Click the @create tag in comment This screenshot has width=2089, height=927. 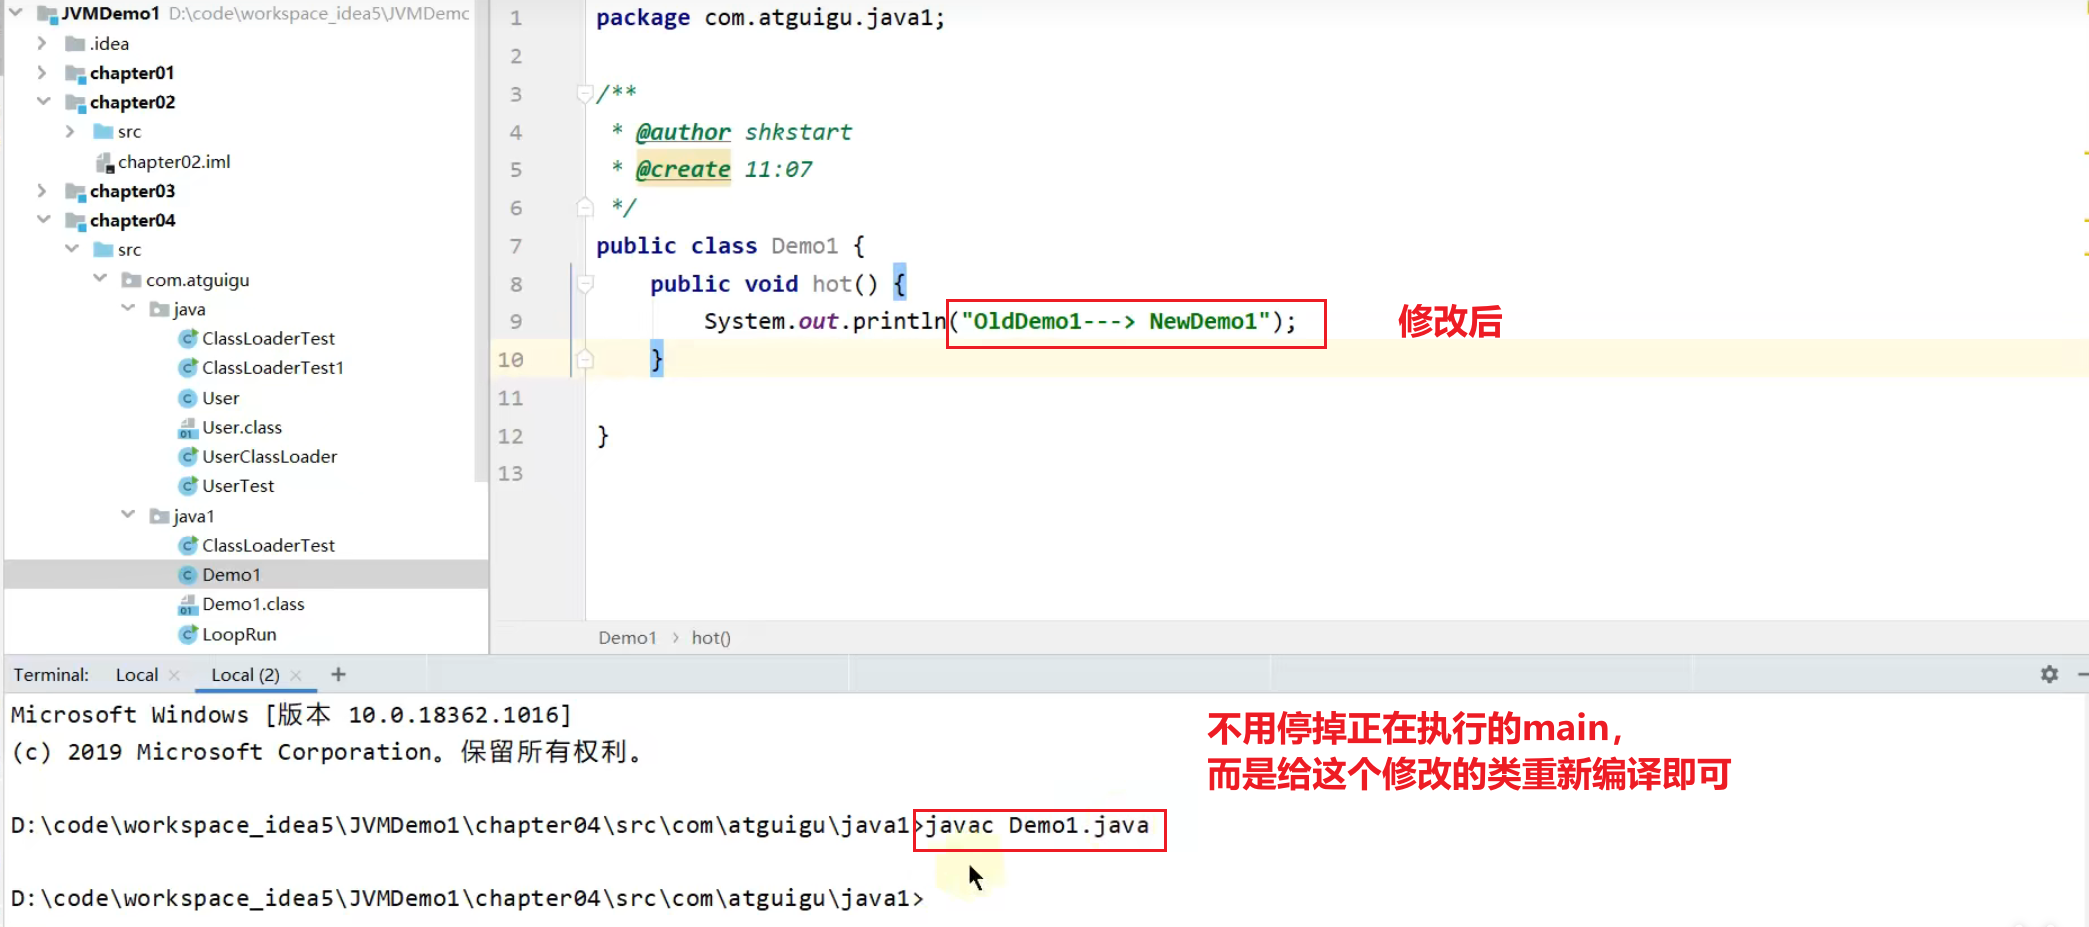pyautogui.click(x=684, y=169)
